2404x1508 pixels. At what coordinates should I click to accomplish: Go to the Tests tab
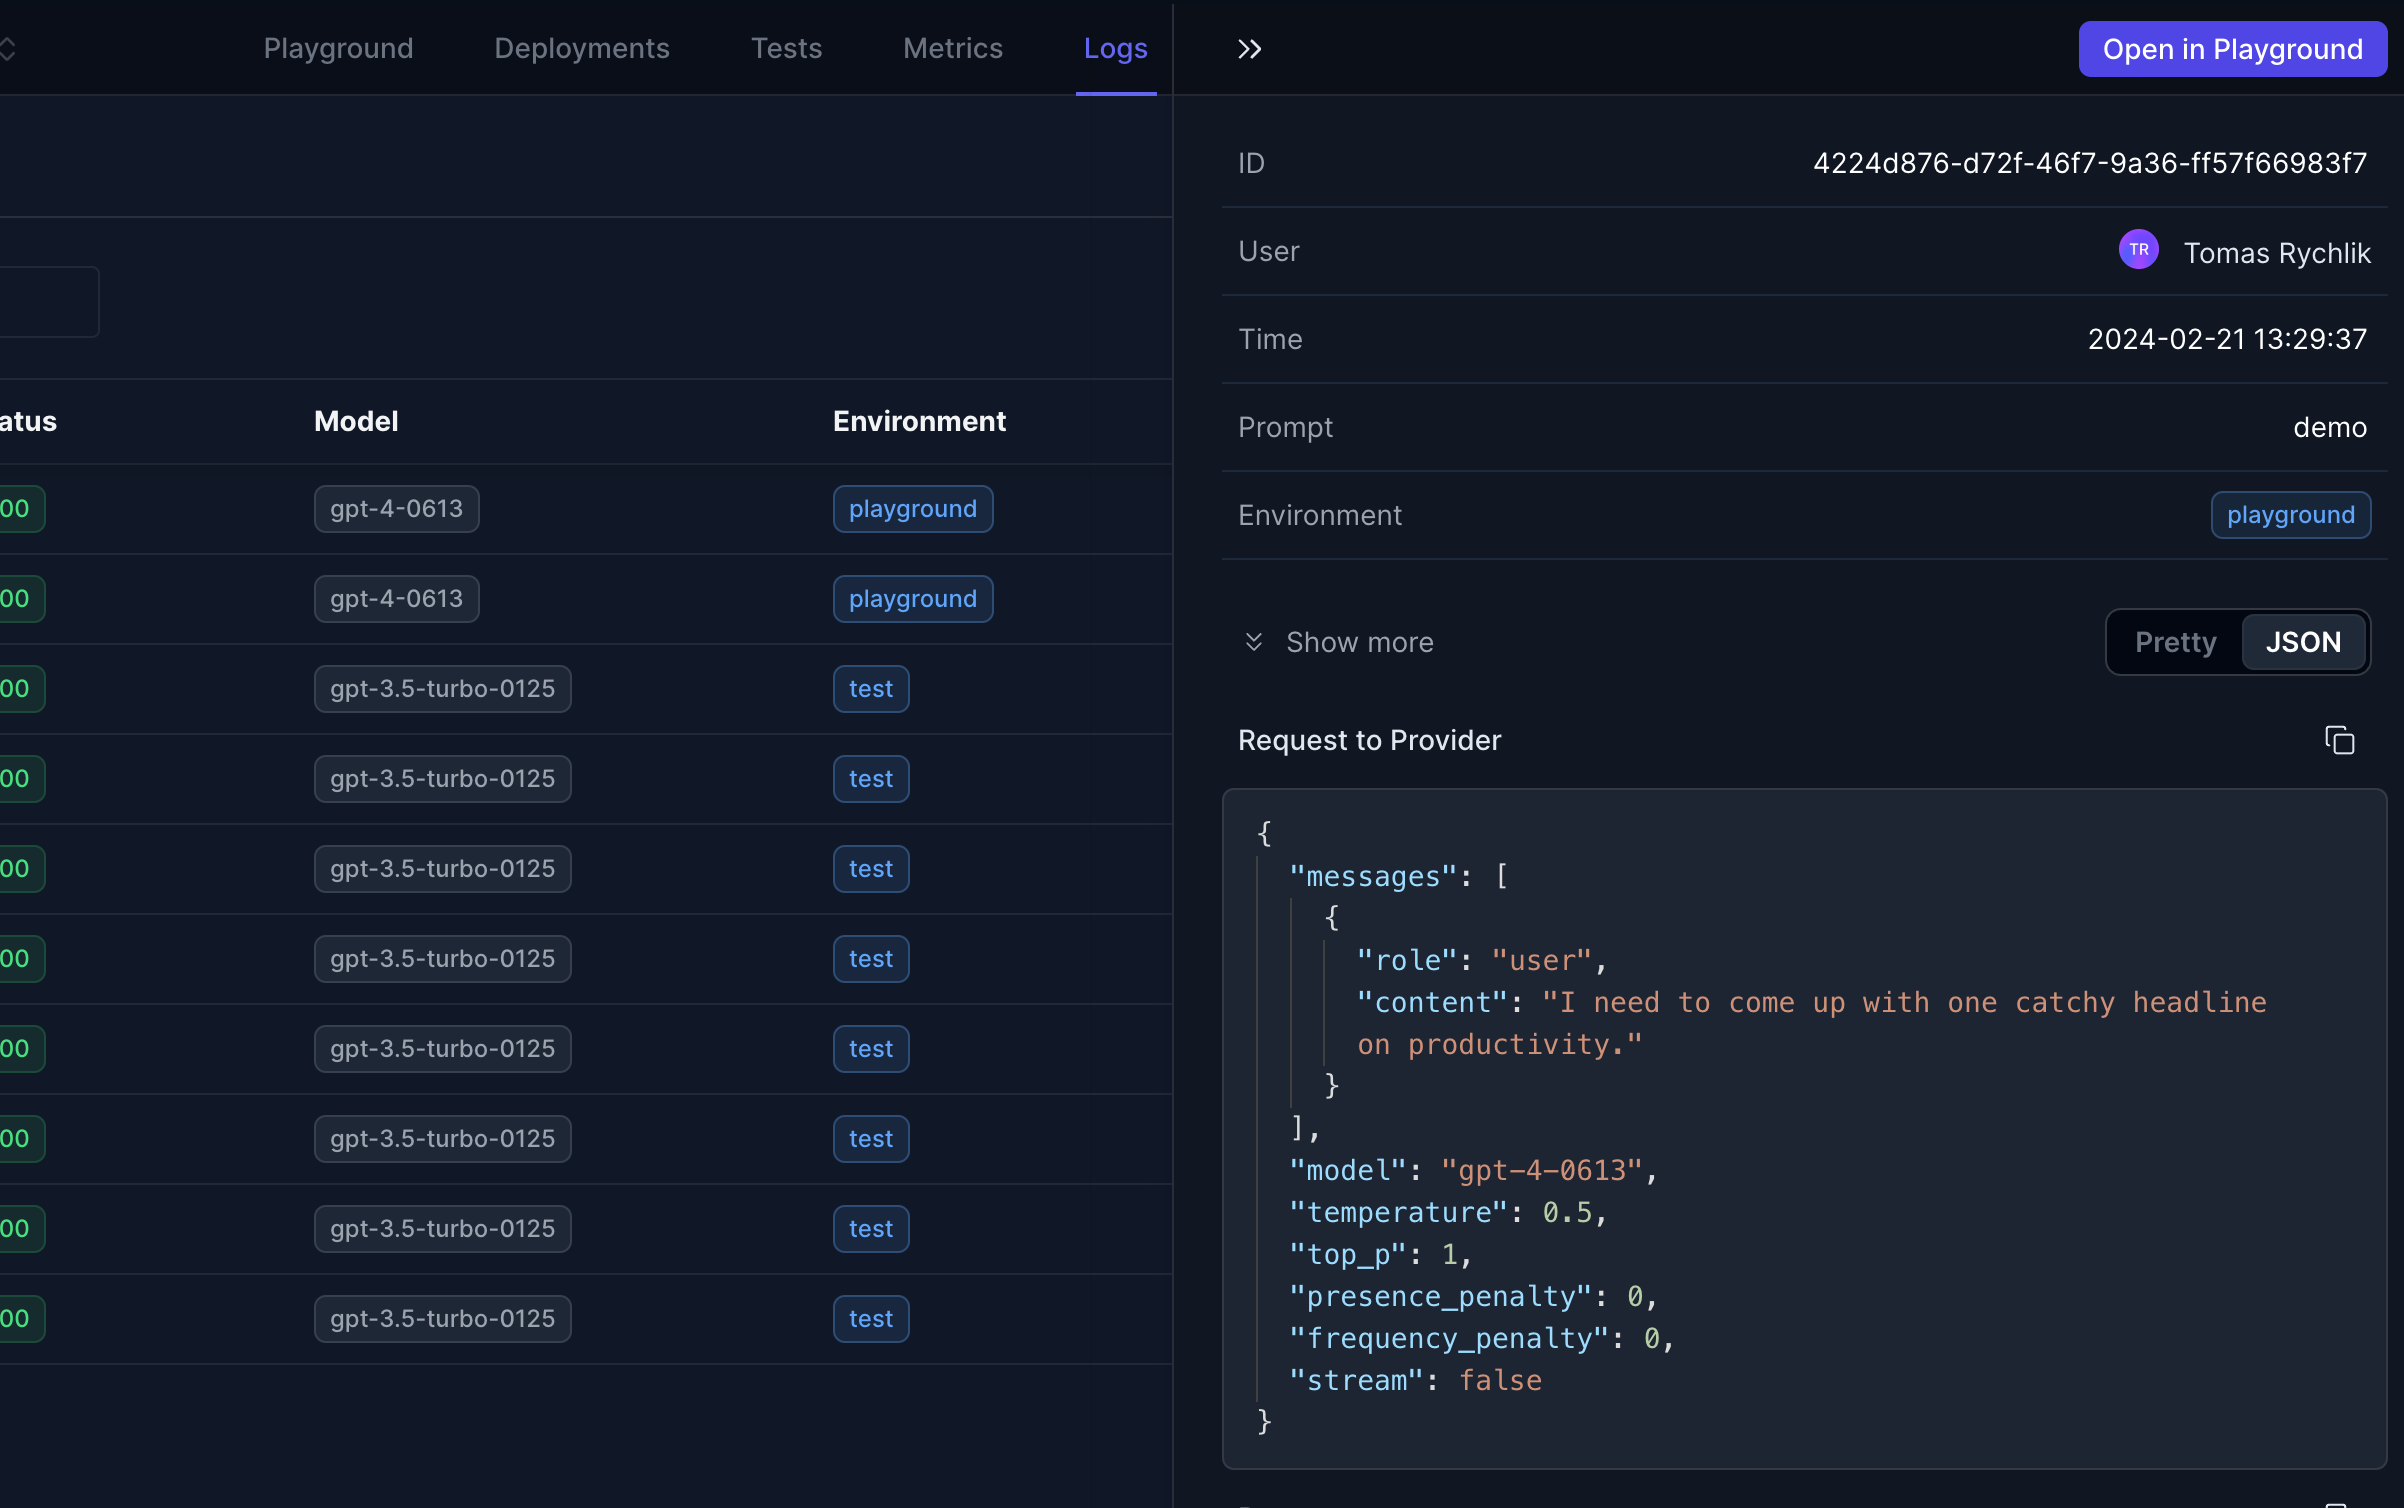click(x=786, y=48)
